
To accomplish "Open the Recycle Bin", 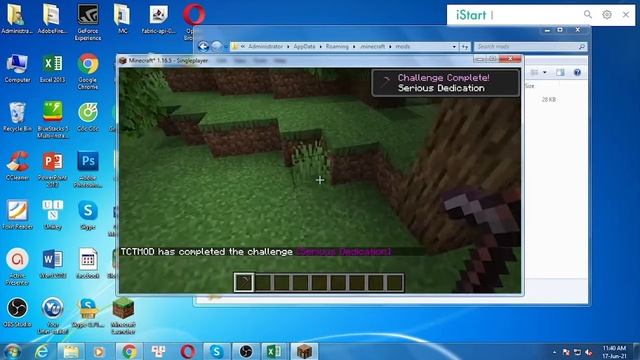I will 17,118.
